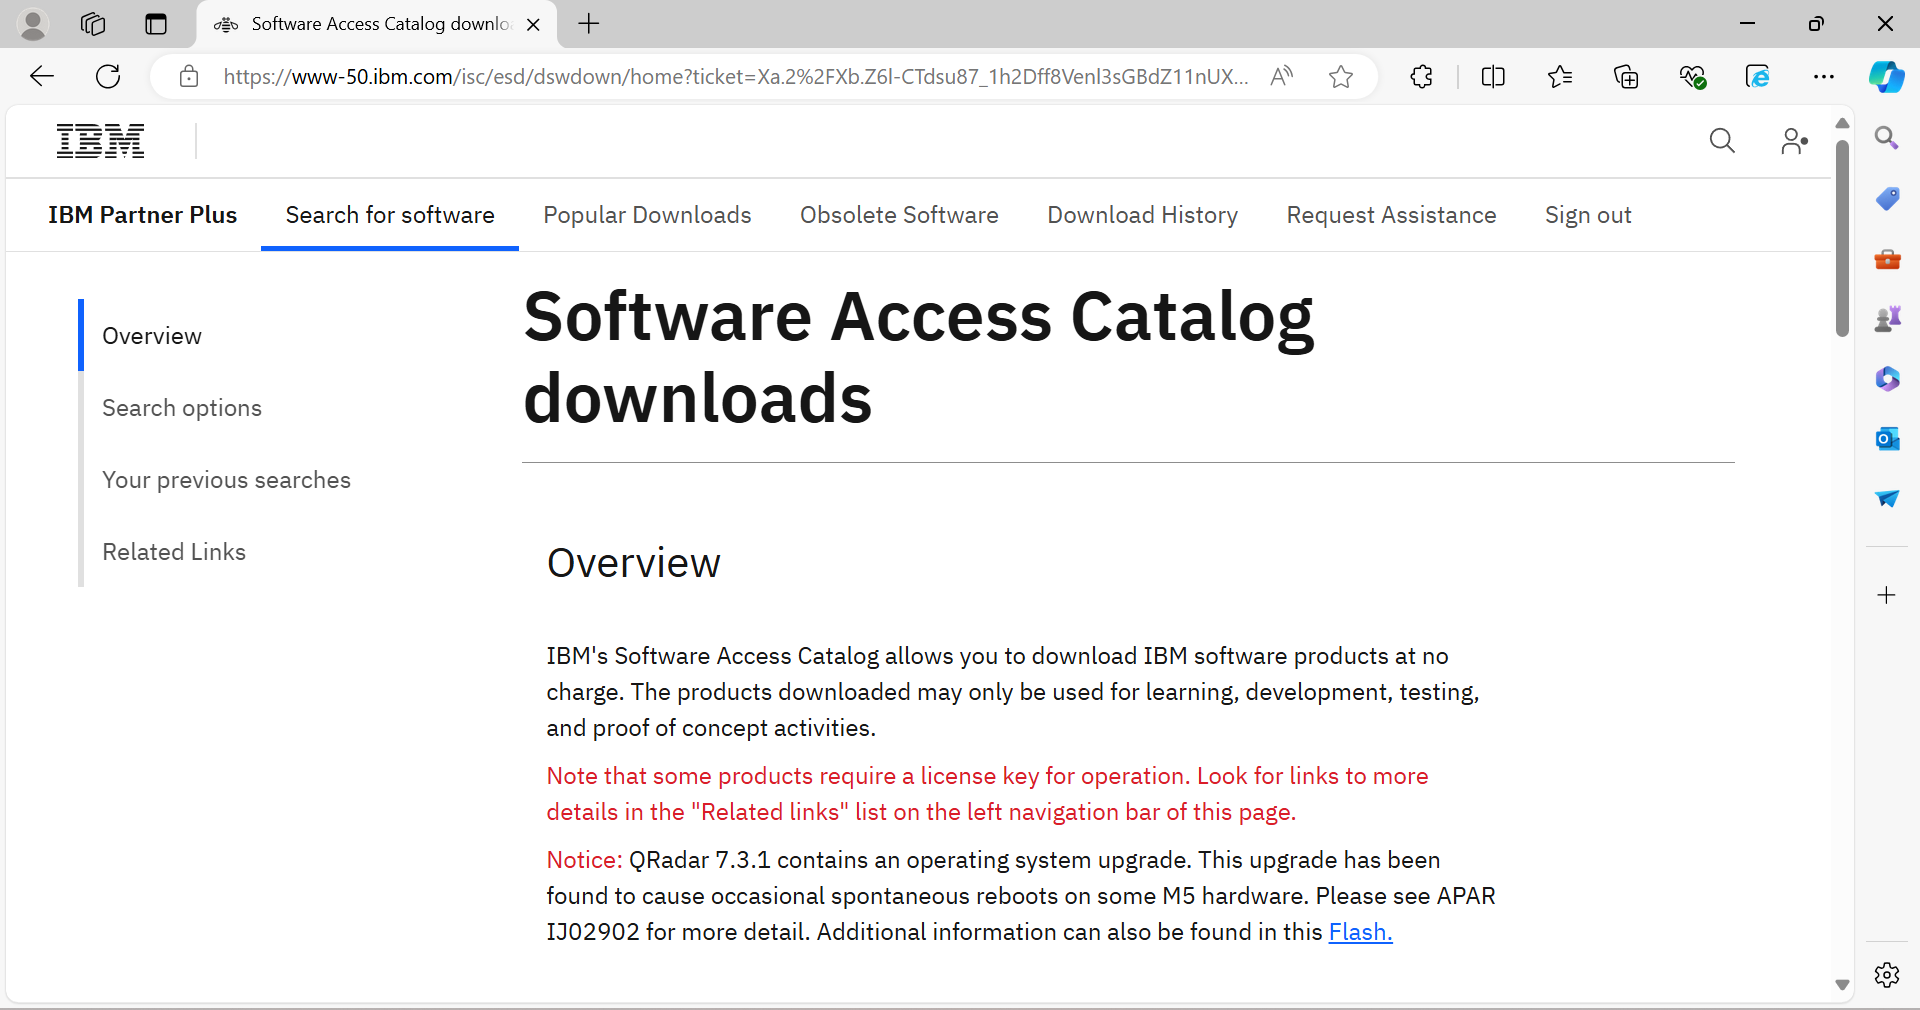
Task: Open Read aloud in the address bar
Action: [x=1281, y=76]
